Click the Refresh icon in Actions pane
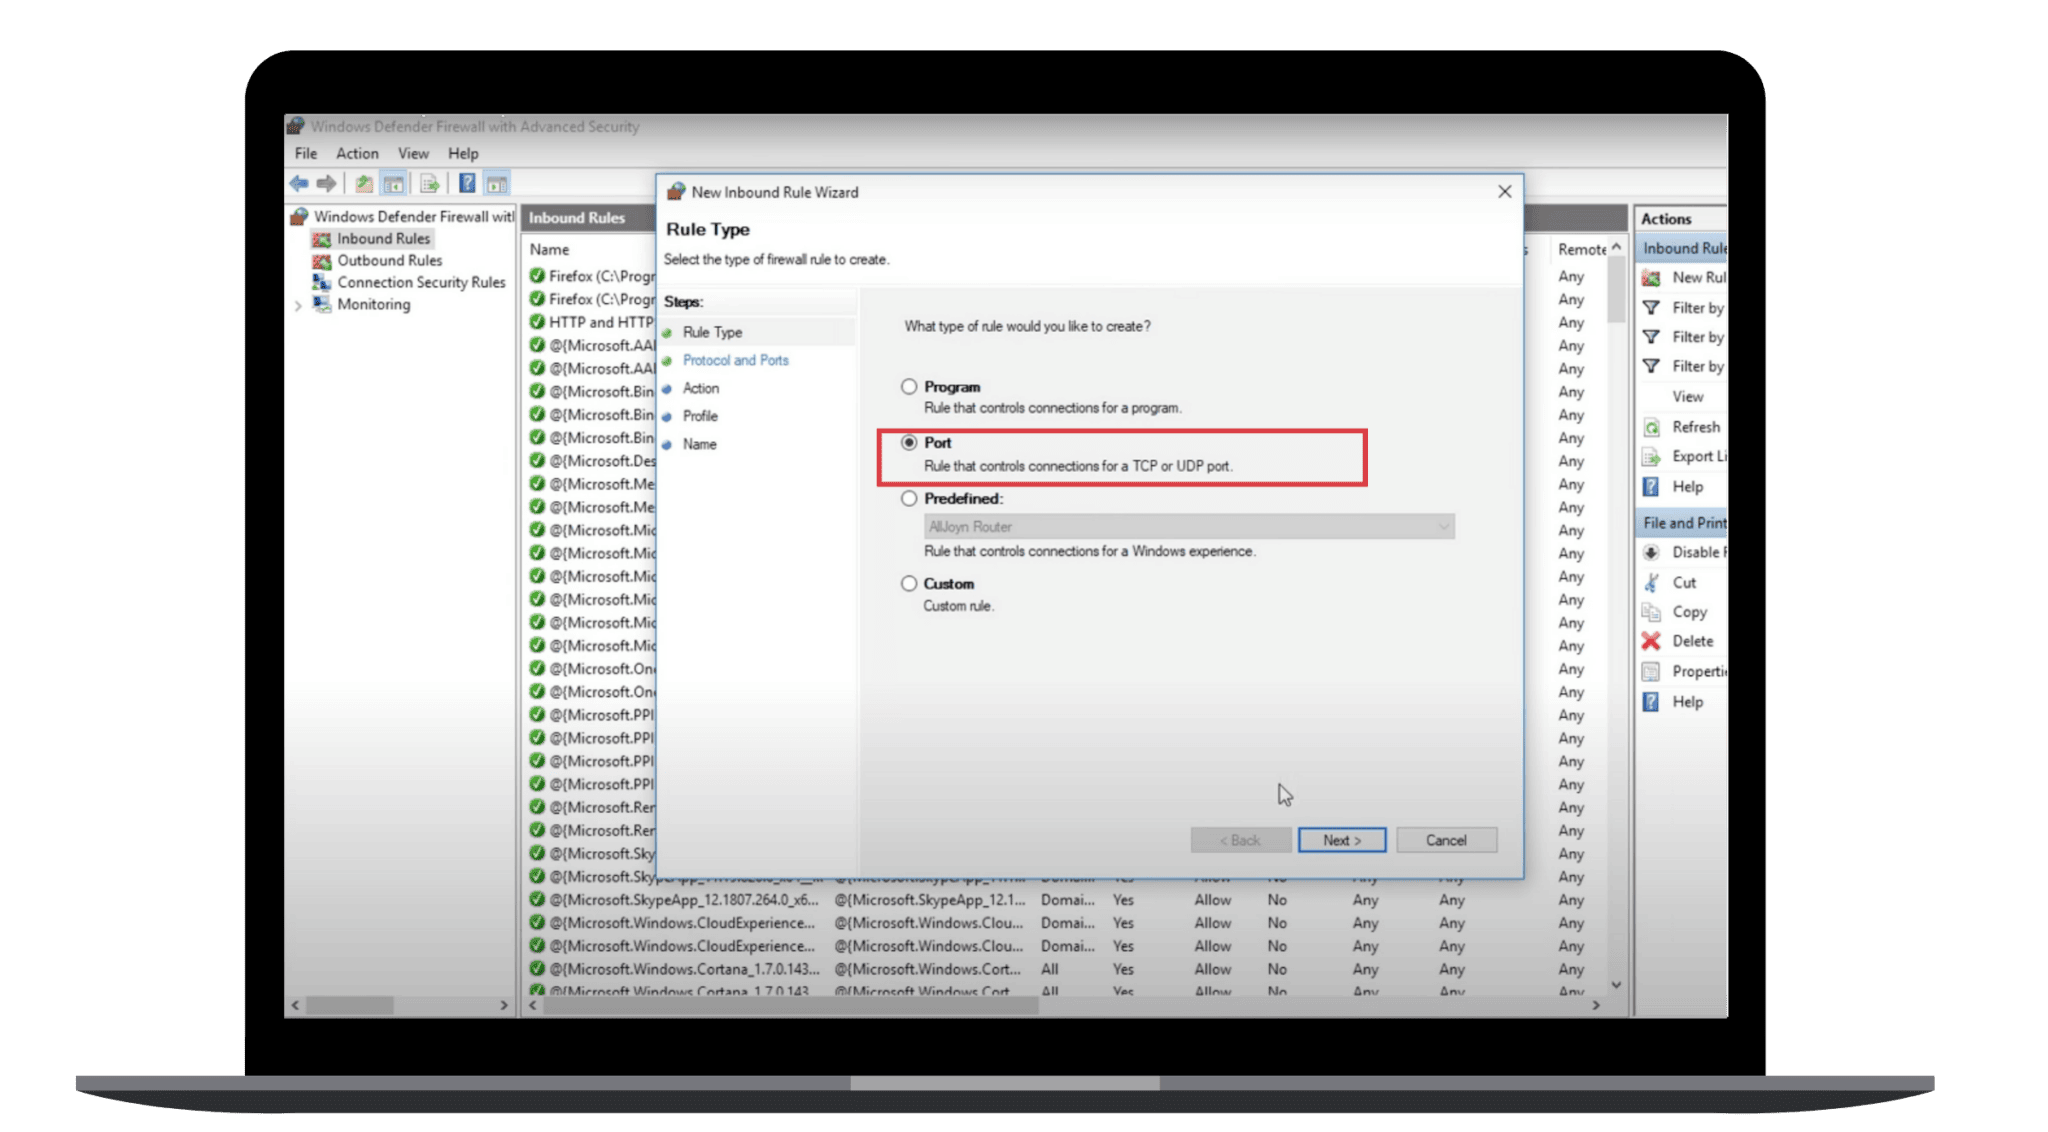 [x=1651, y=427]
